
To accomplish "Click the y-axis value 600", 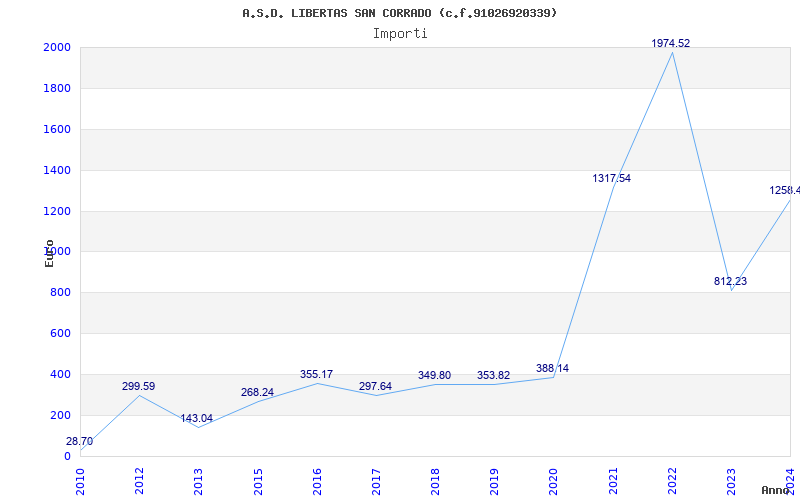I will click(x=60, y=334).
